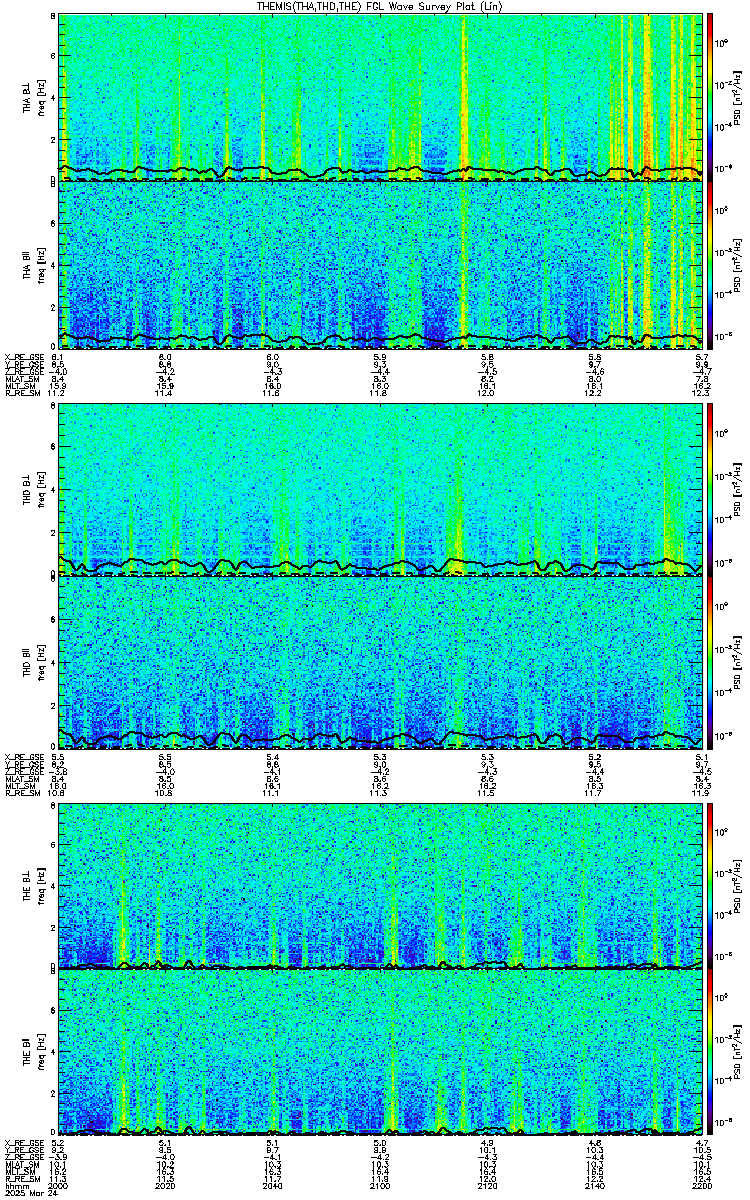Click the R_RE_SM value 11.2 under THA

coord(58,394)
